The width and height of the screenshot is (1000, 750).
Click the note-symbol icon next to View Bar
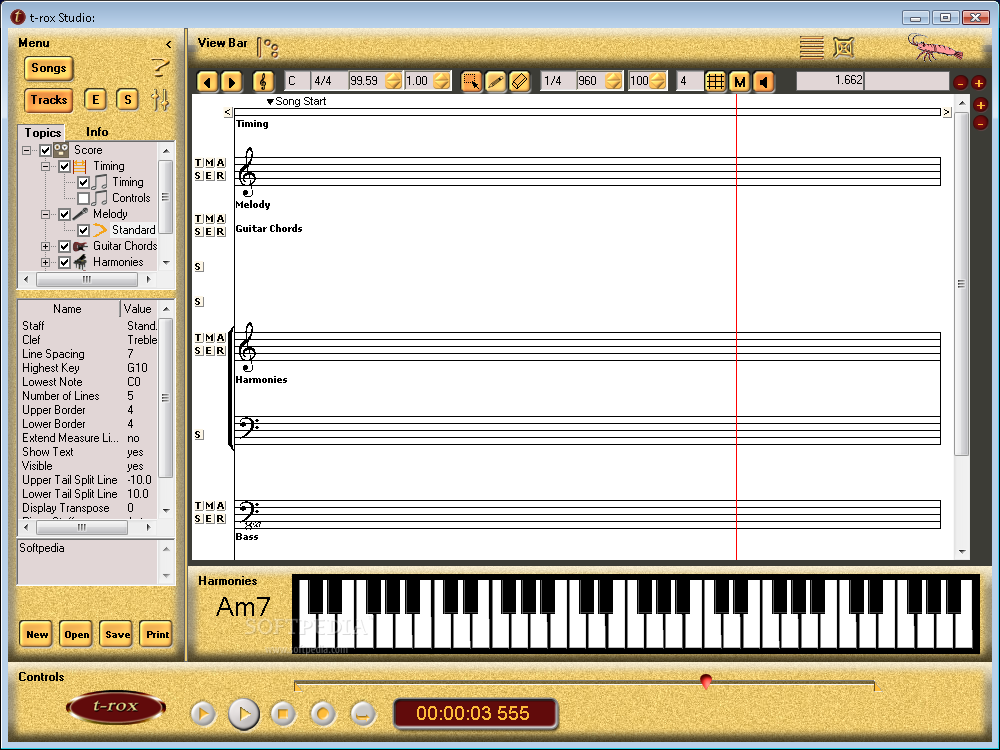tap(268, 47)
